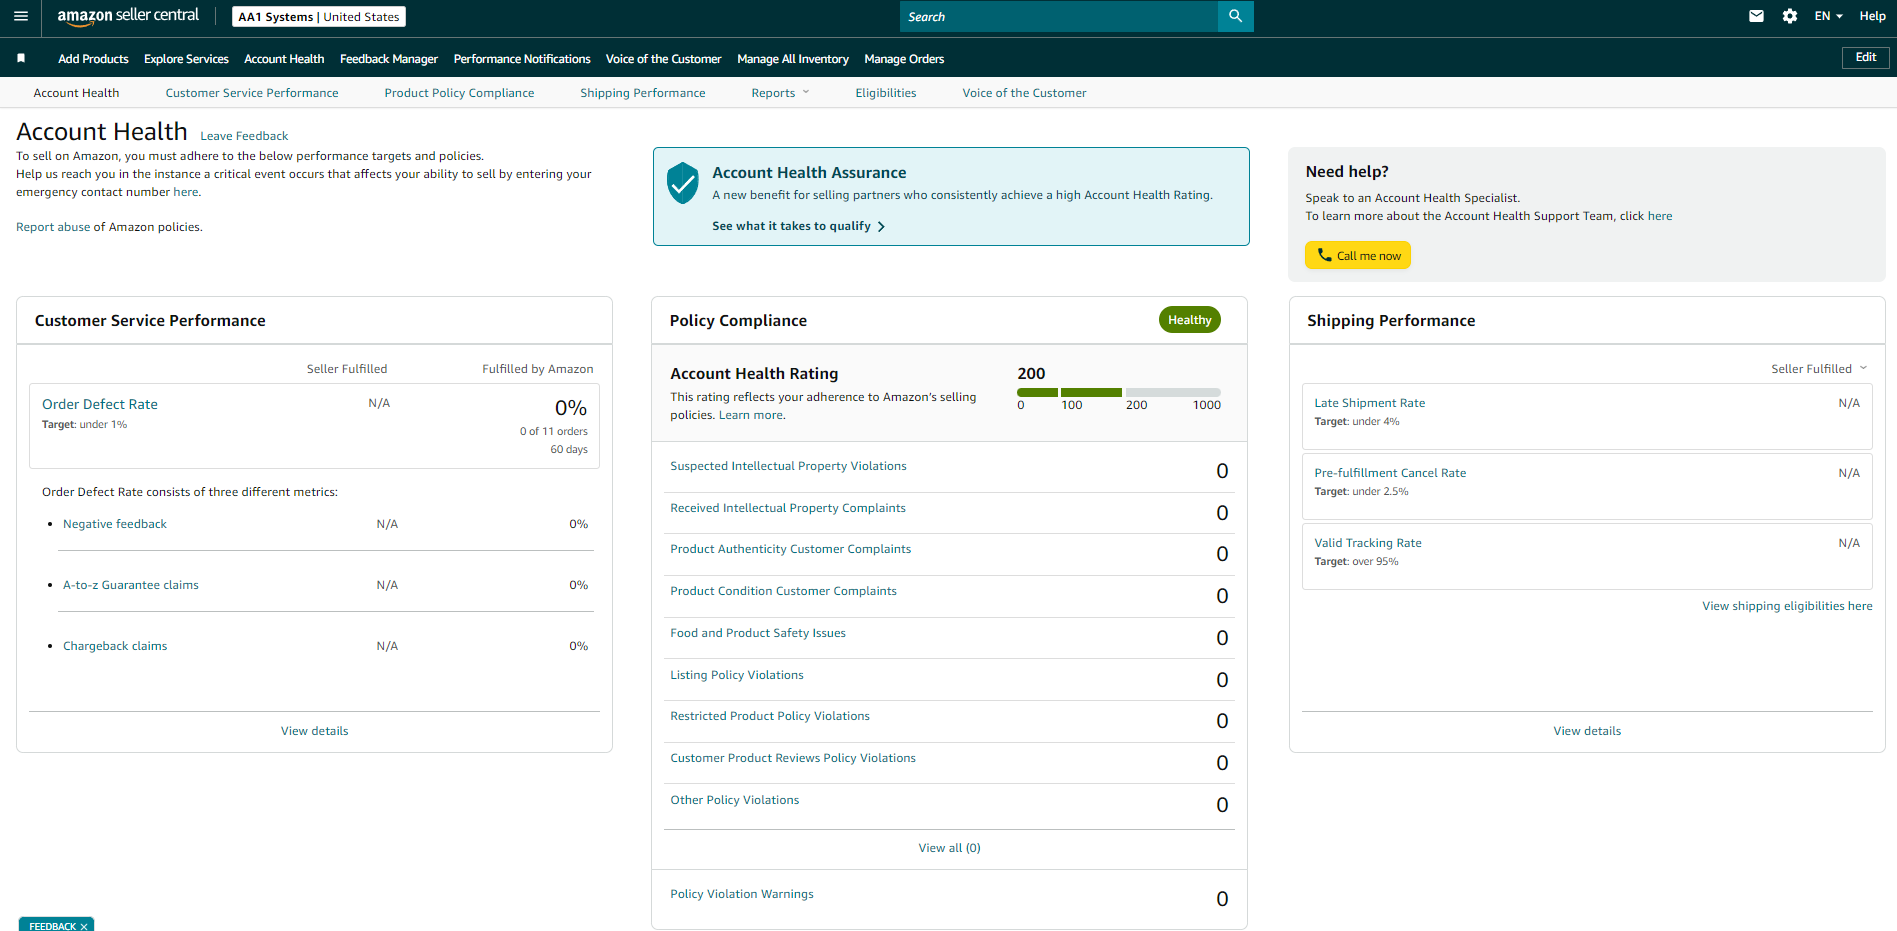The width and height of the screenshot is (1897, 931).
Task: Click the Report abuse link
Action: point(53,227)
